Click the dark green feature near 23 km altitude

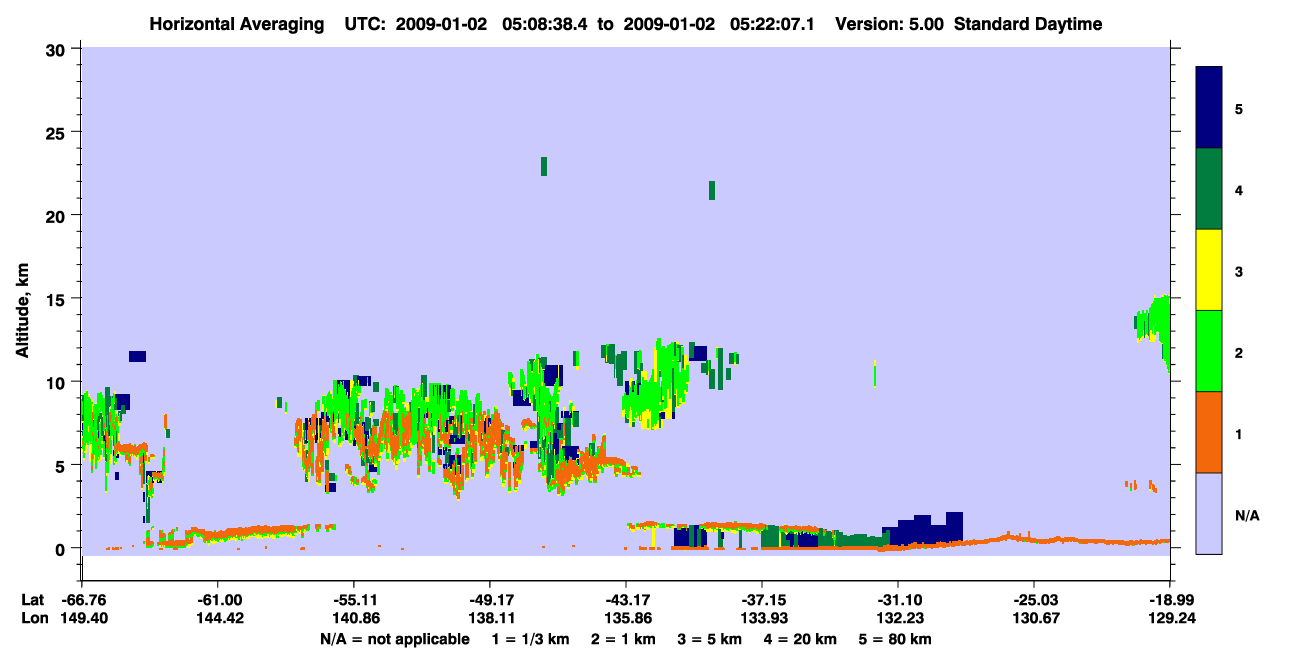click(544, 166)
